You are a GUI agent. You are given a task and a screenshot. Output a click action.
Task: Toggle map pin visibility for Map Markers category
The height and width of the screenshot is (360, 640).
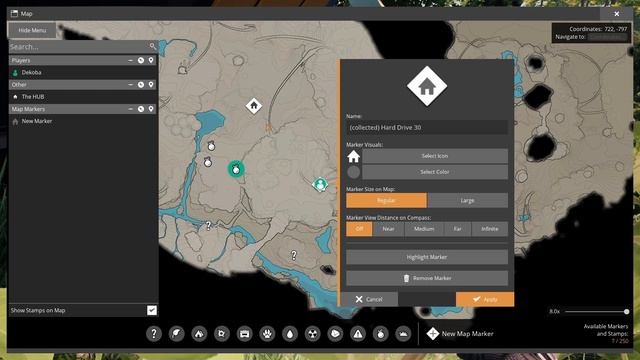[151, 109]
